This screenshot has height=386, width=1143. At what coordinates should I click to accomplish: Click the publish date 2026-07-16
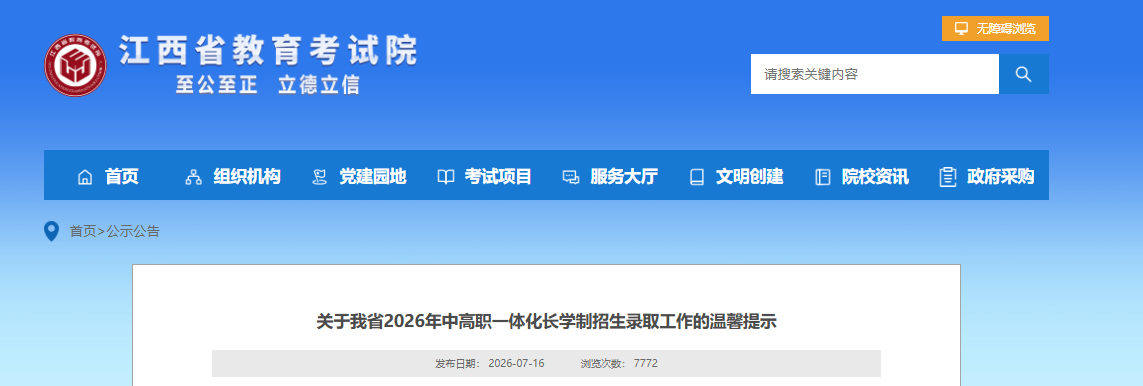pos(516,363)
